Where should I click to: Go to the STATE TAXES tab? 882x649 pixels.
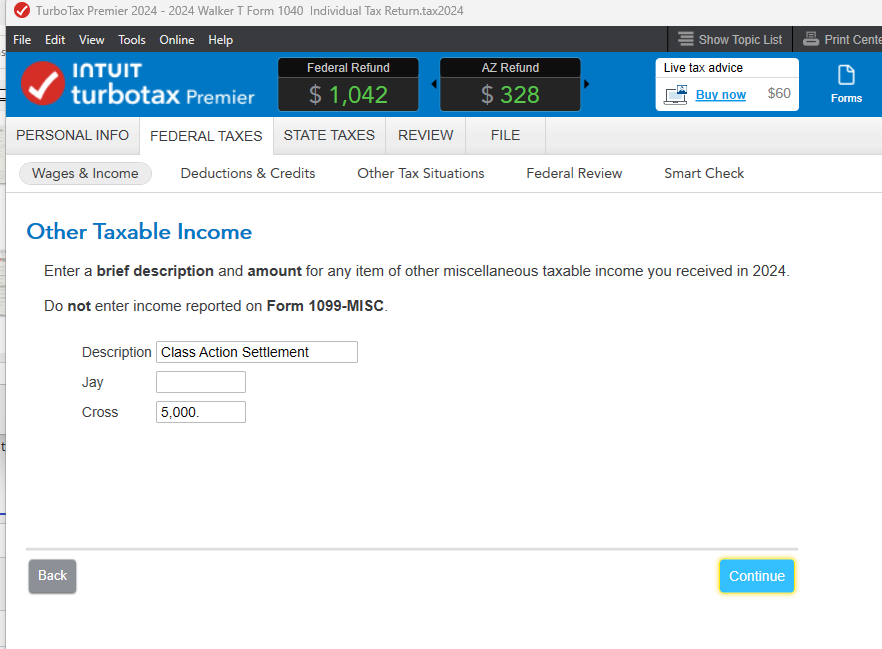point(329,136)
